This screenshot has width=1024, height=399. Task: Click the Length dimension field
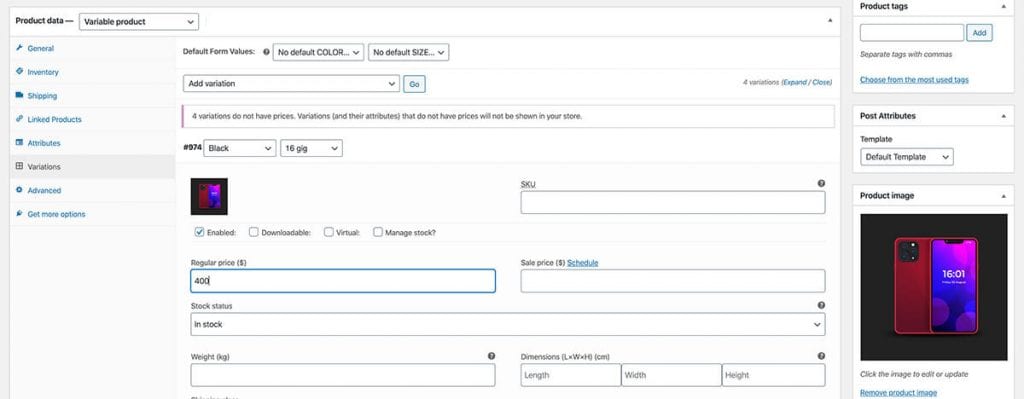click(571, 375)
